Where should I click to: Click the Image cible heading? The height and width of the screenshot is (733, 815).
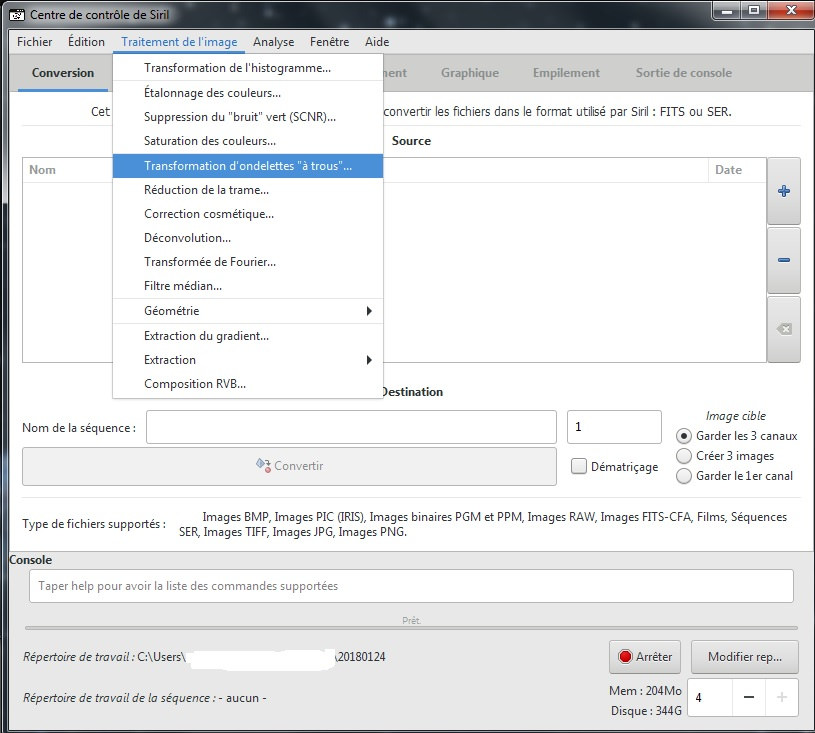(x=735, y=416)
